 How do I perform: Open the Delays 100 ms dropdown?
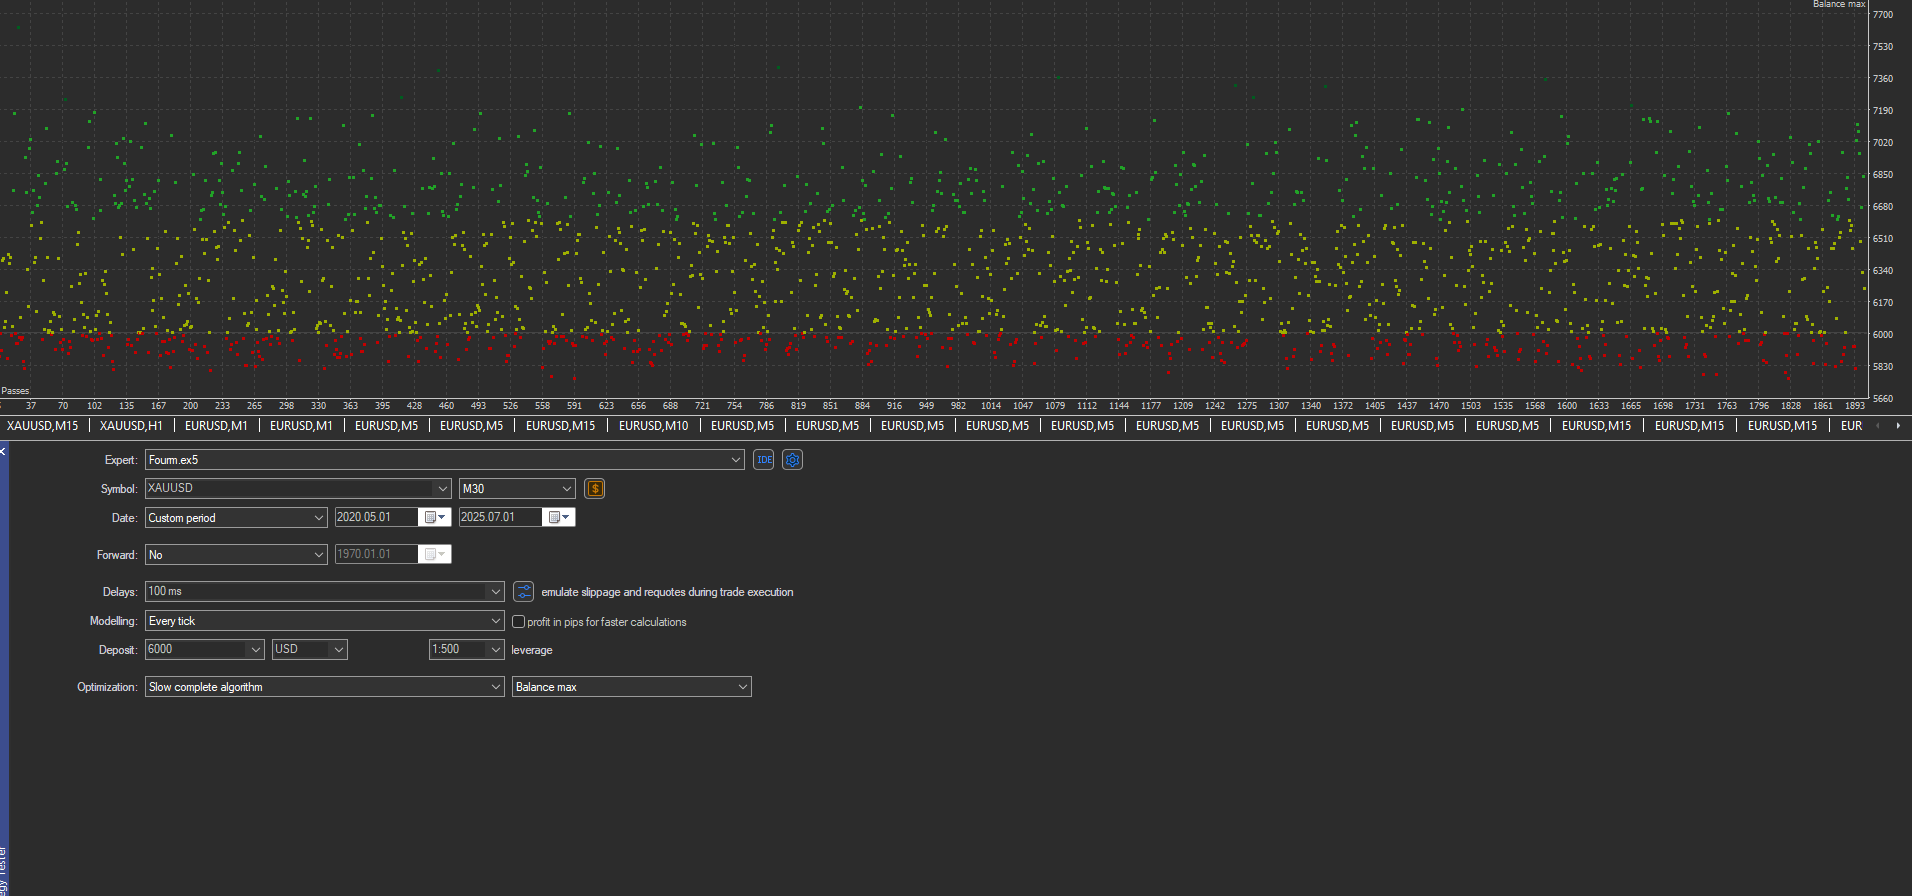pyautogui.click(x=495, y=592)
